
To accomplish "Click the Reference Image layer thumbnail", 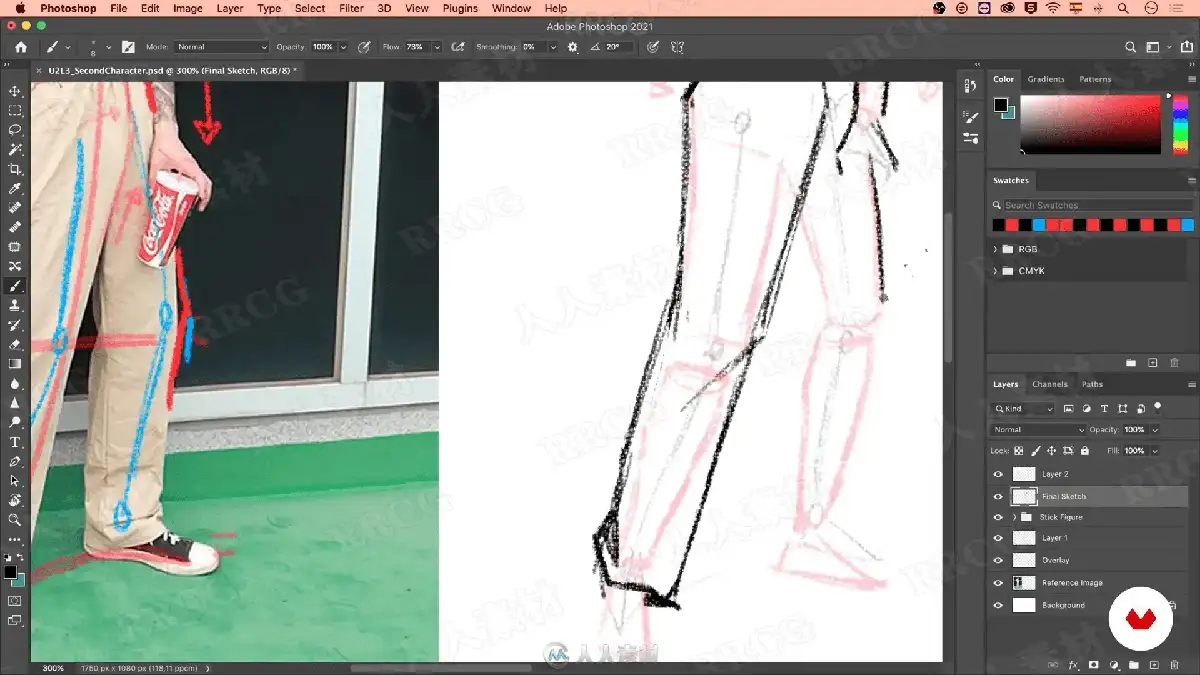I will pyautogui.click(x=1024, y=582).
